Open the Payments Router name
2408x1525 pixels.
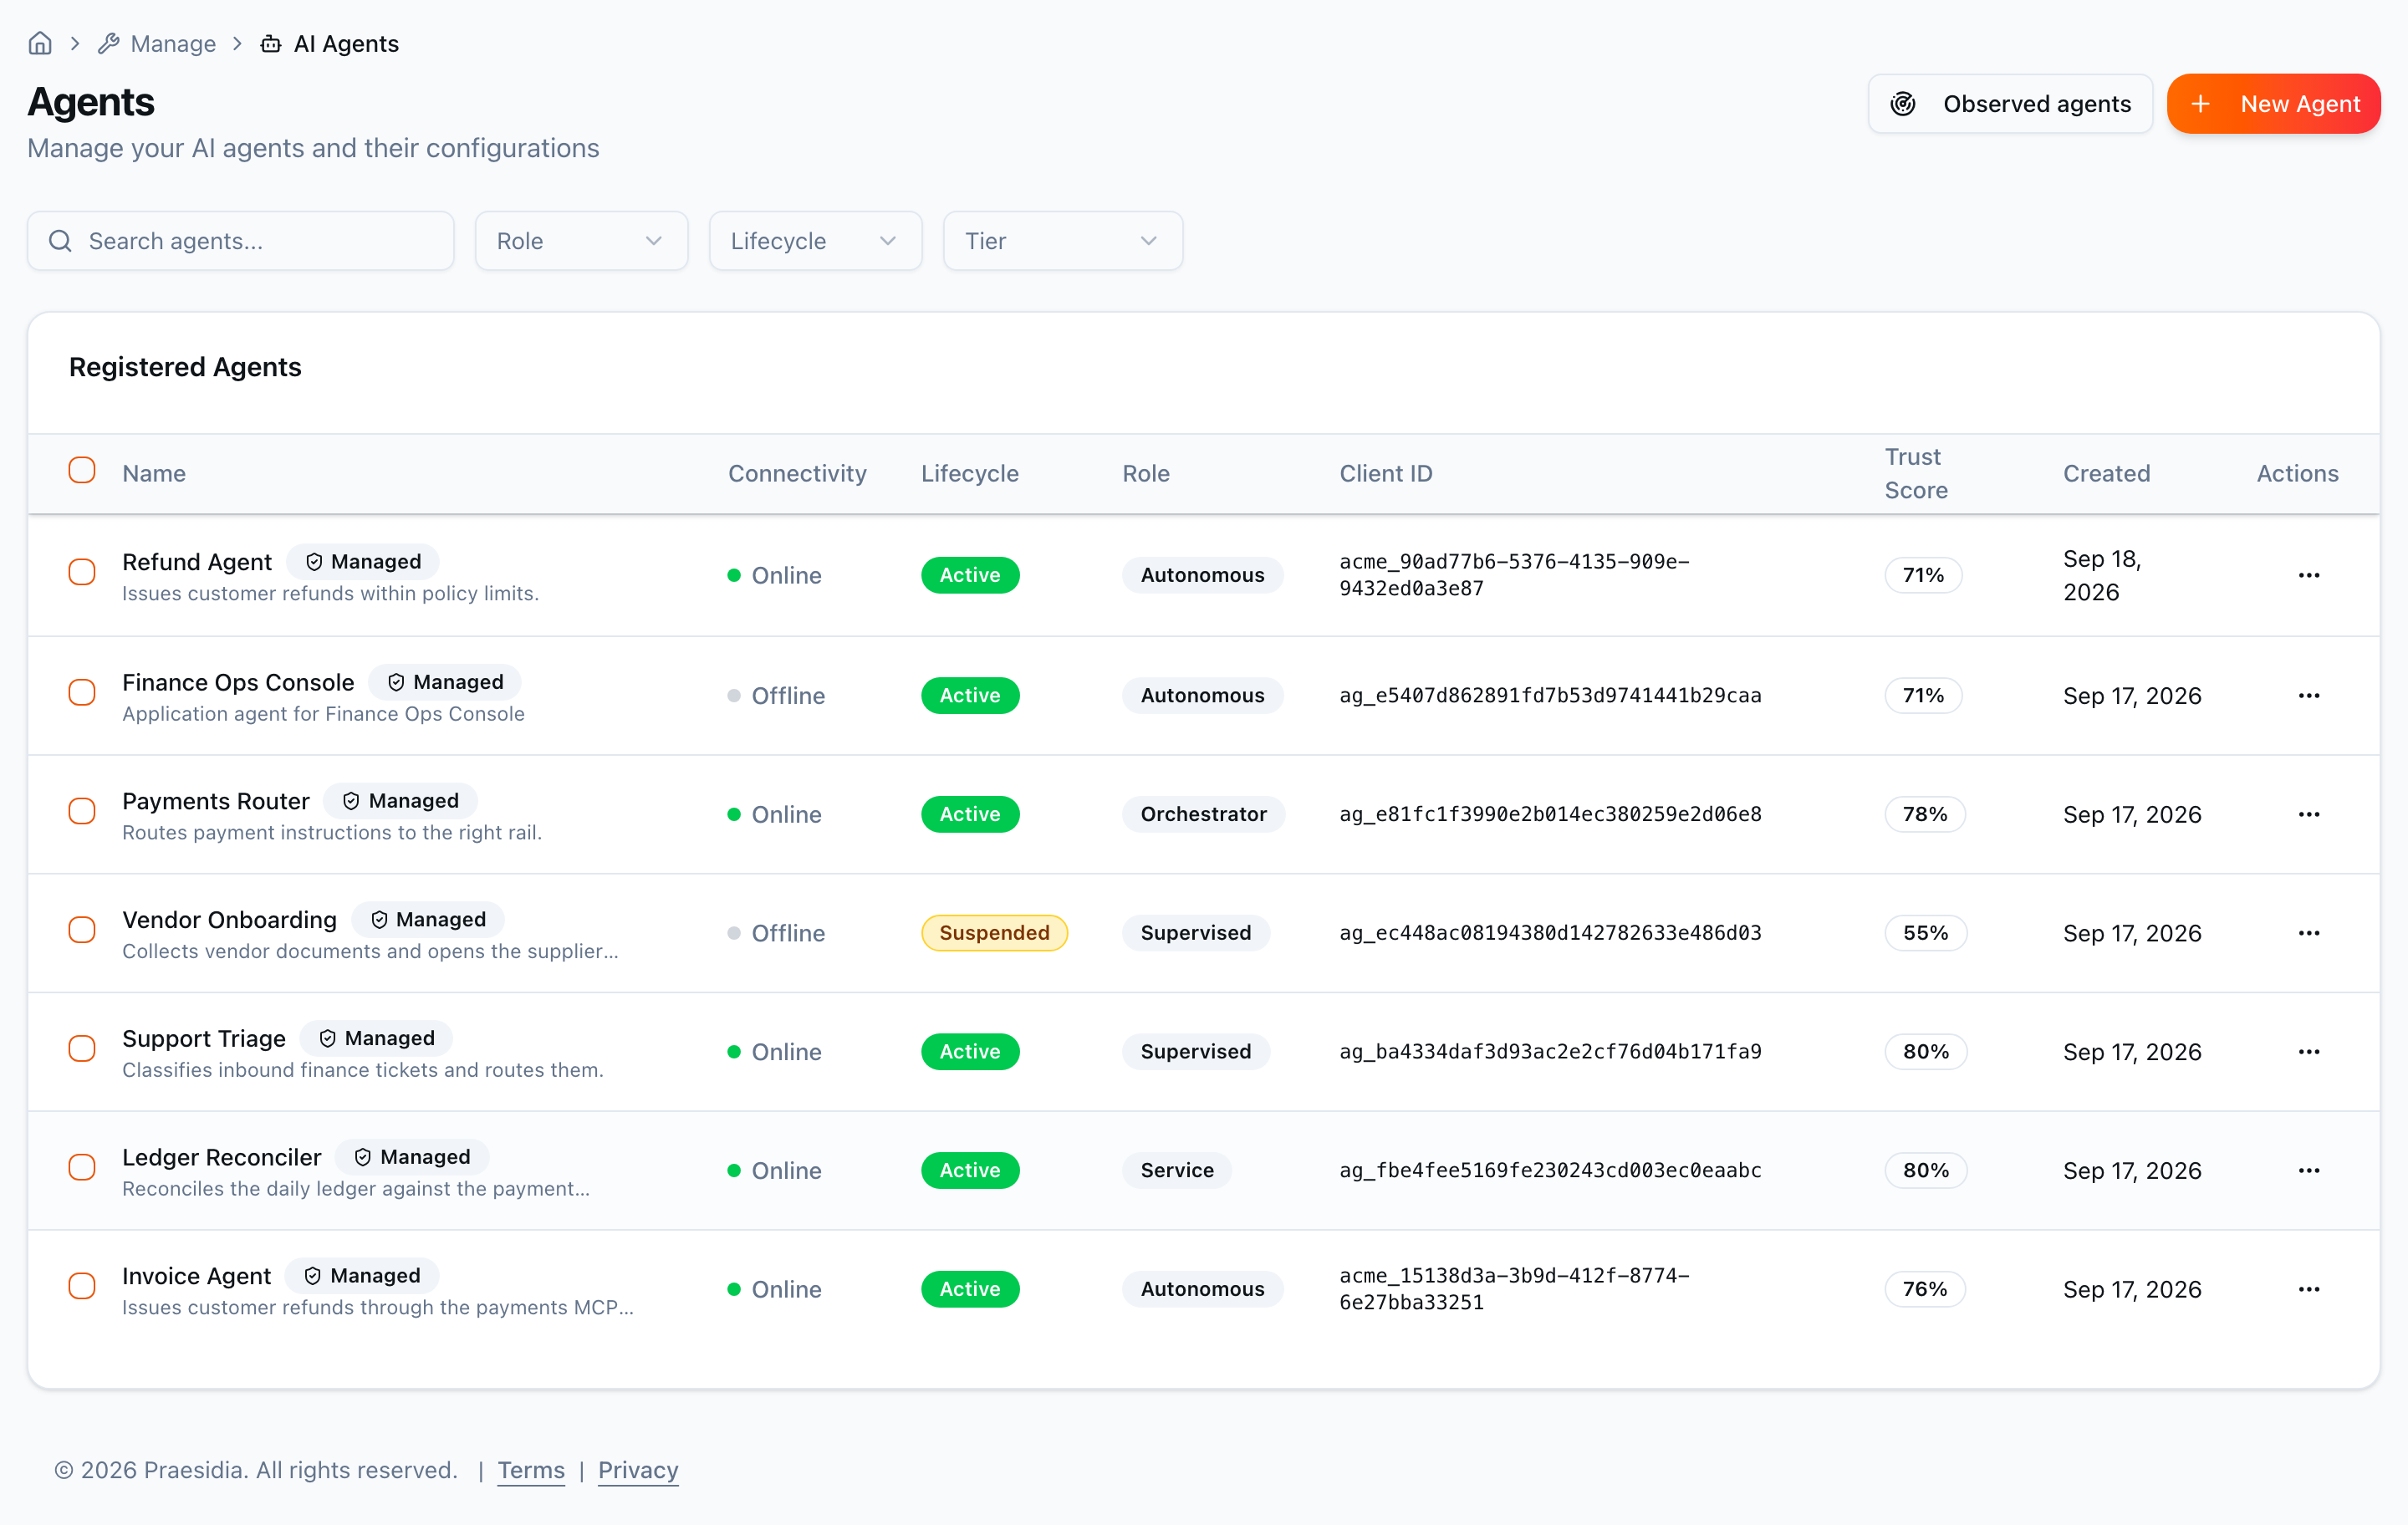(x=216, y=801)
